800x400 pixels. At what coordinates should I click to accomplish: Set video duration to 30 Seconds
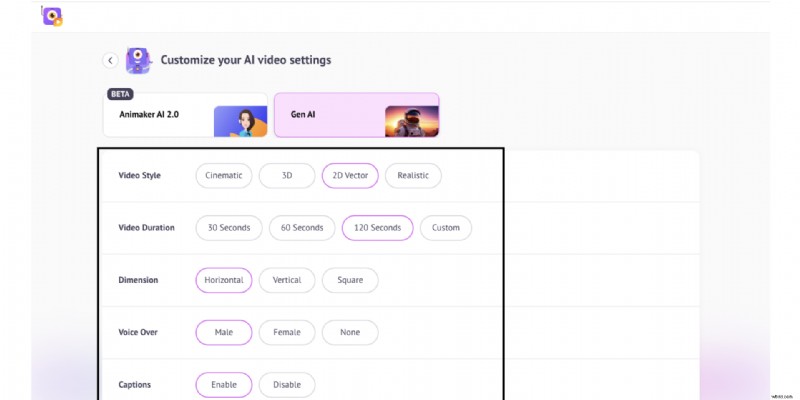tap(229, 227)
